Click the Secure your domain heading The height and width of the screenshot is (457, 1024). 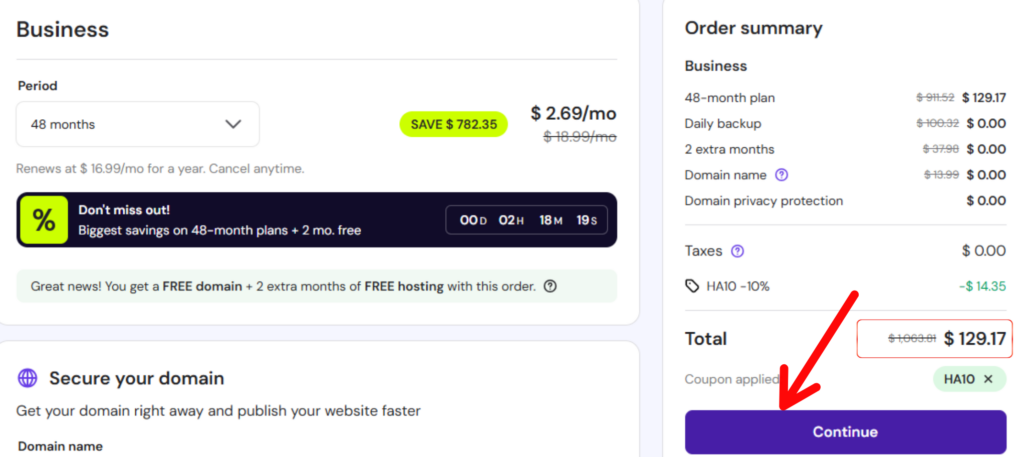[x=136, y=378]
